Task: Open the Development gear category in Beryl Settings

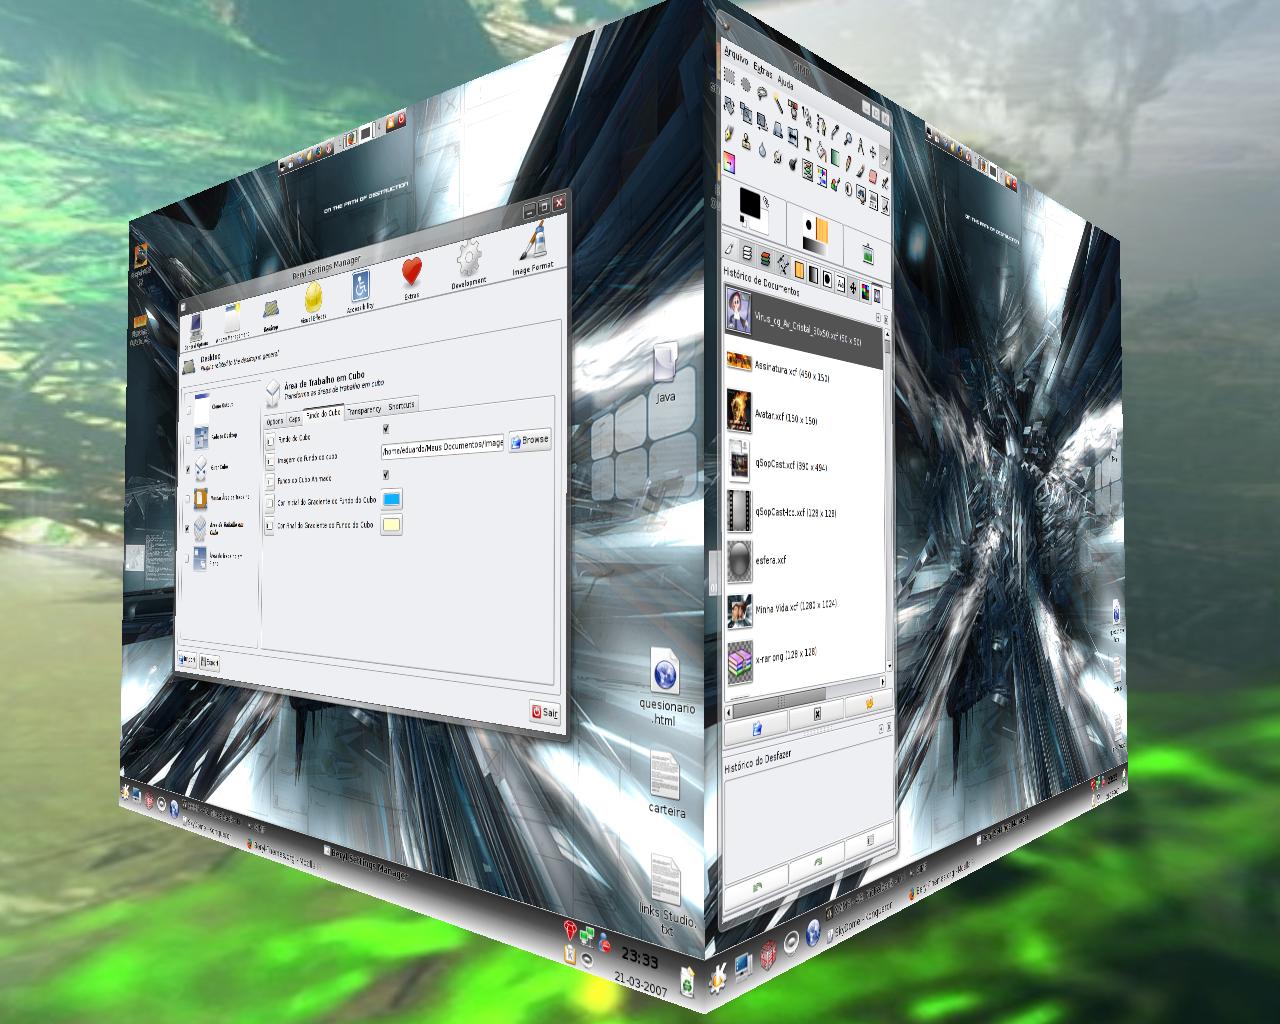Action: point(469,265)
